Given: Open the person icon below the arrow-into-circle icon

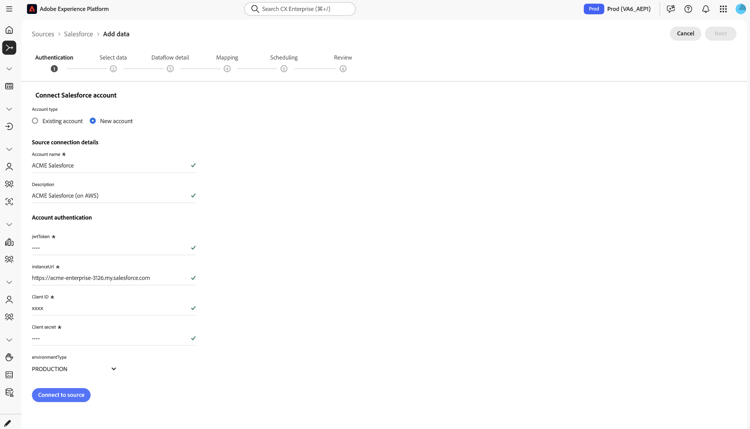Looking at the screenshot, I should [x=9, y=166].
